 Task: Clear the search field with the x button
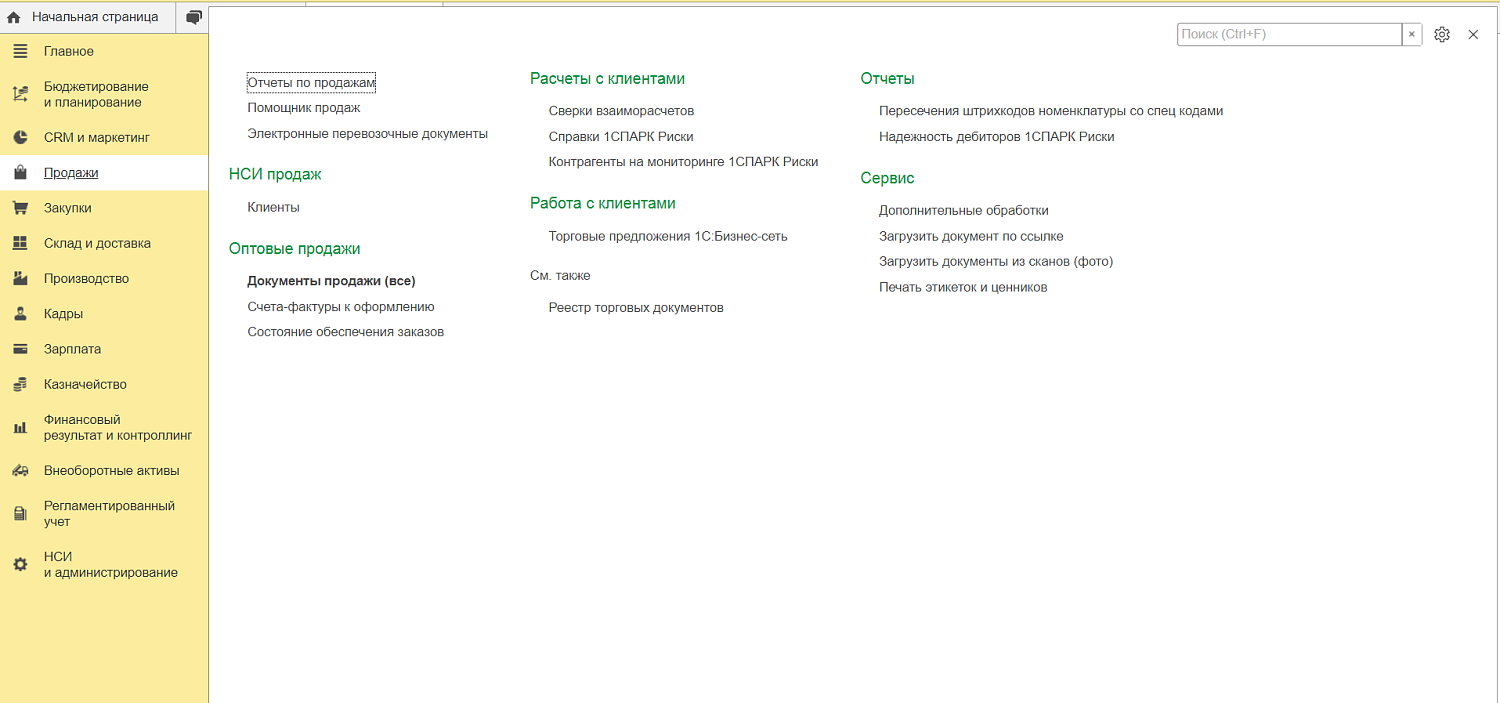pos(1411,35)
